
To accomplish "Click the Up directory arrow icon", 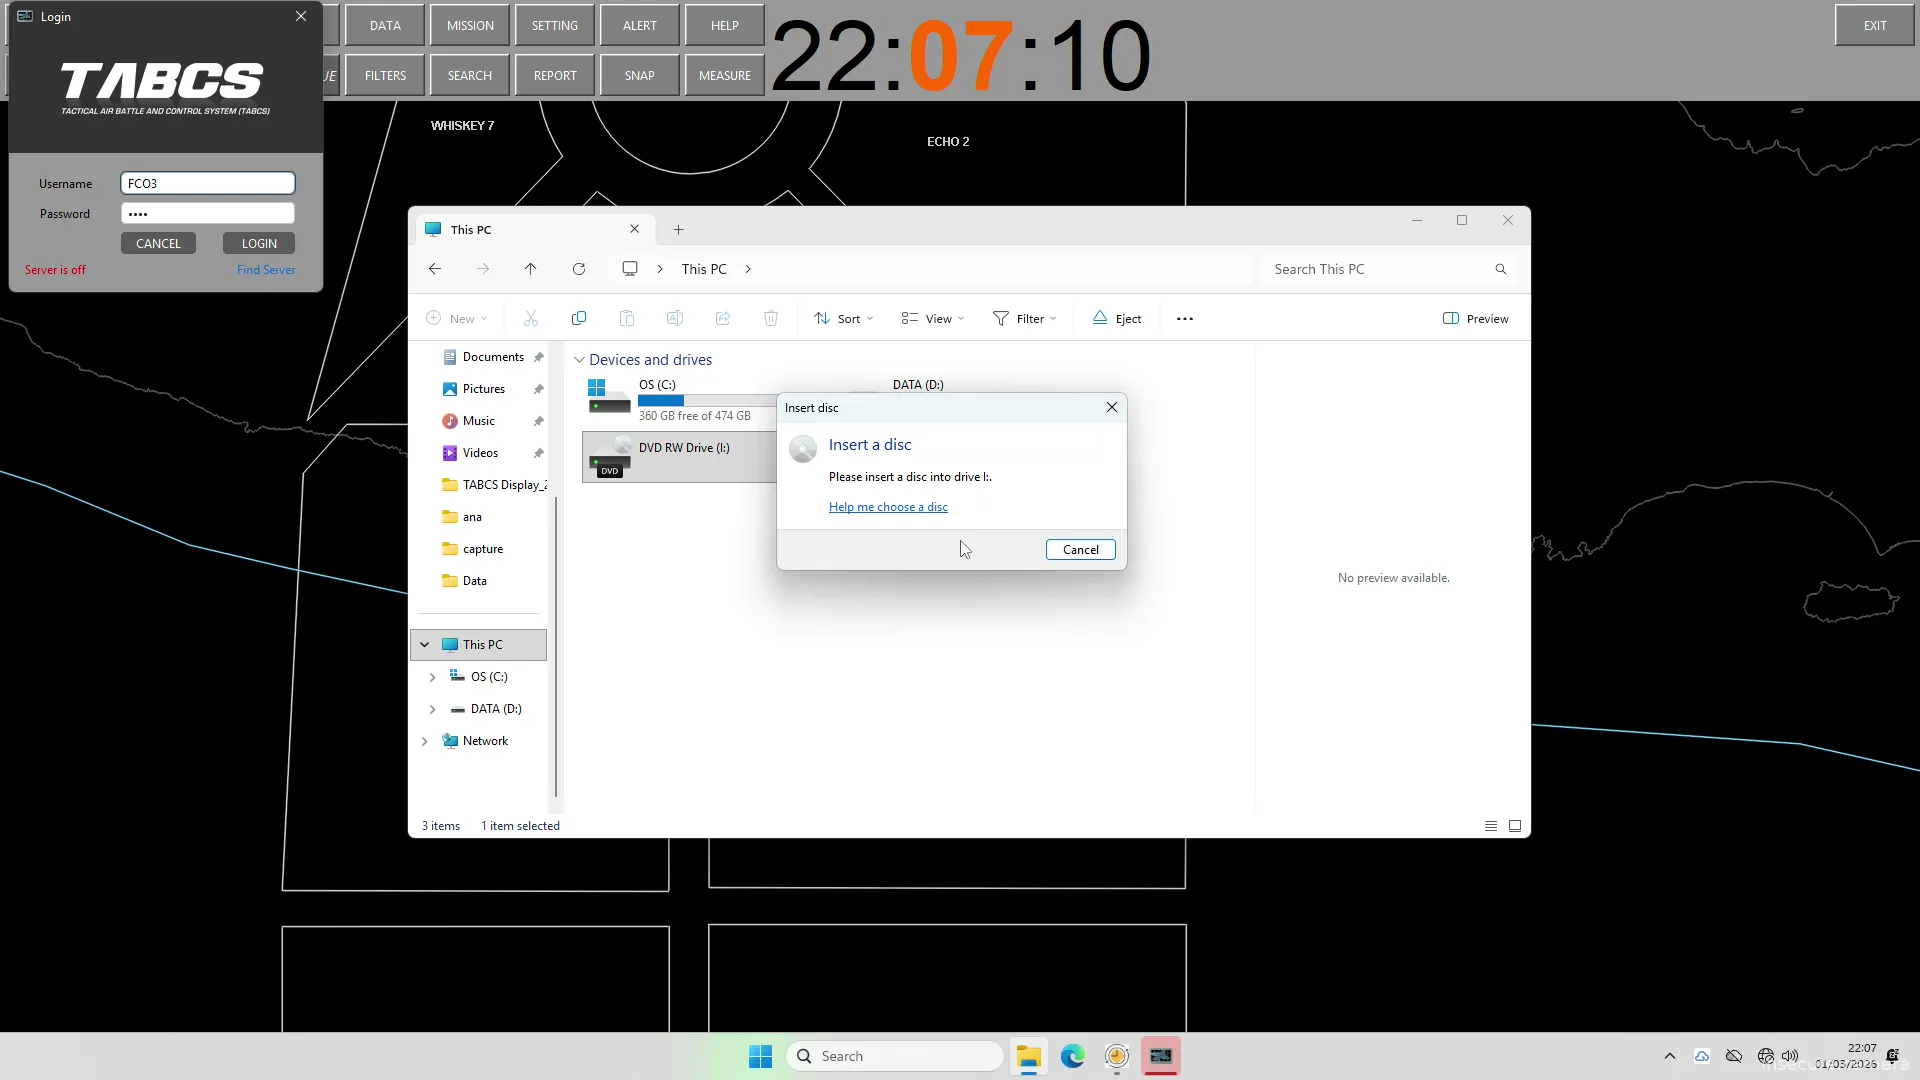I will 530,269.
